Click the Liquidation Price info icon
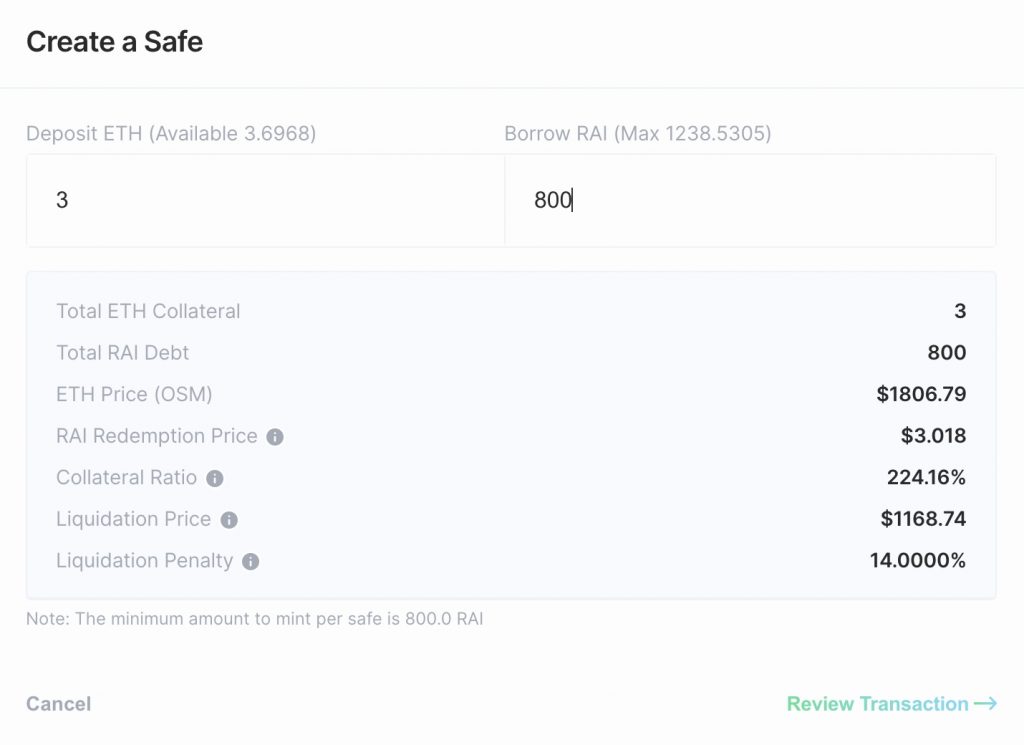Viewport: 1024px width, 745px height. coord(229,520)
